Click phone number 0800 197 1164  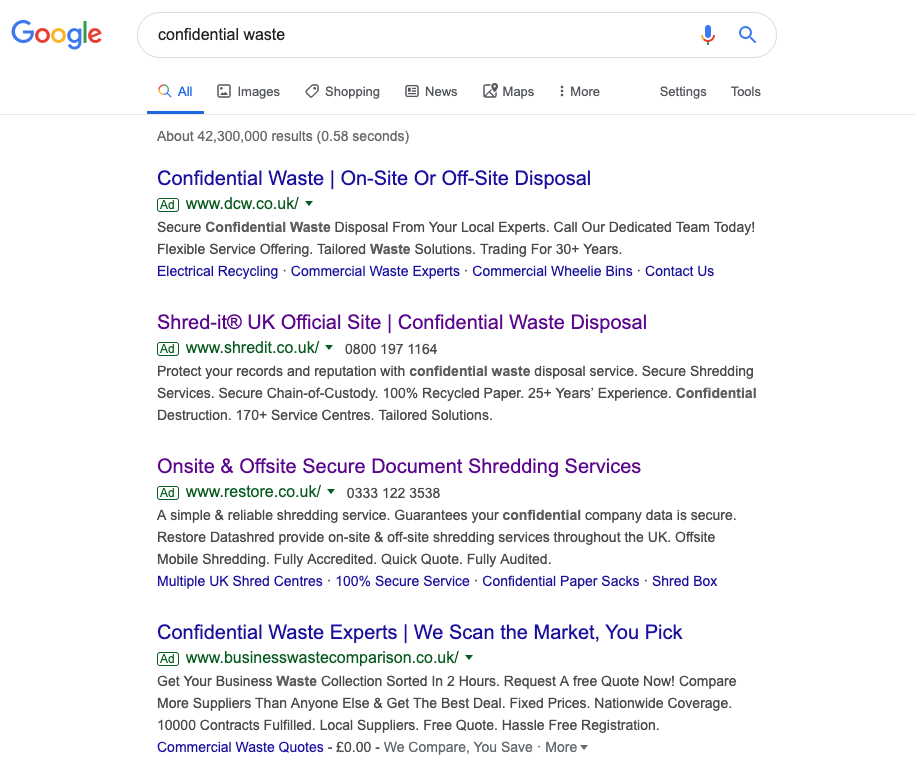pyautogui.click(x=391, y=349)
